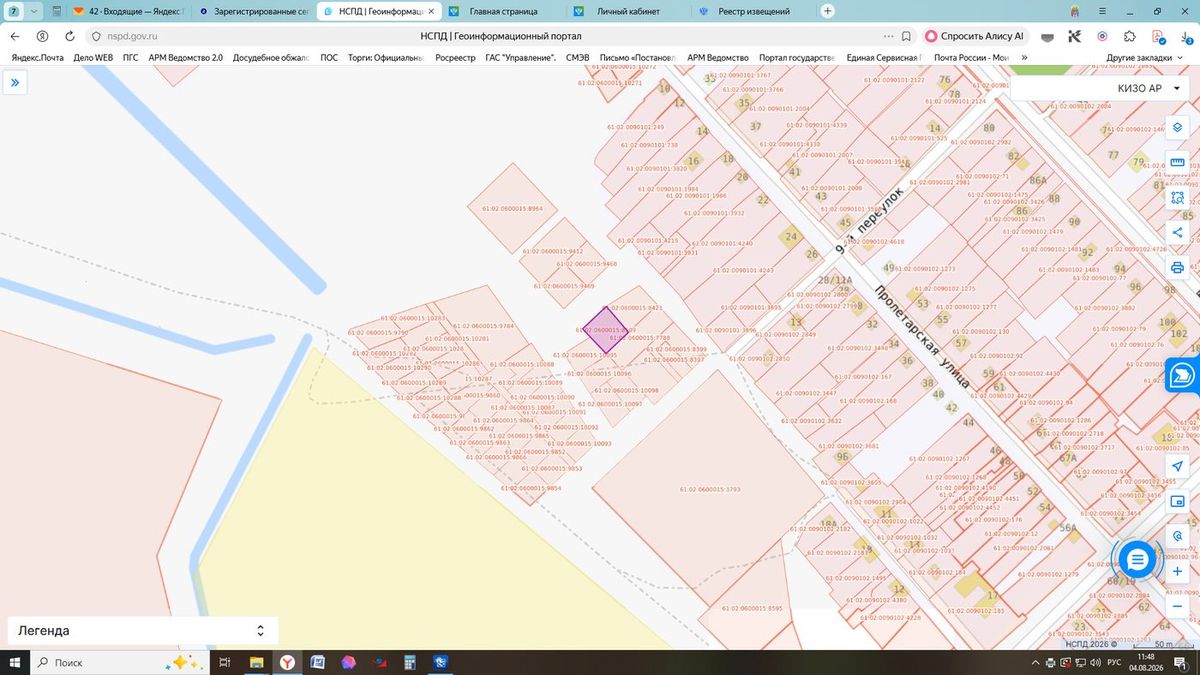This screenshot has width=1200, height=675.
Task: Show hidden system tray icons
Action: 1036,662
